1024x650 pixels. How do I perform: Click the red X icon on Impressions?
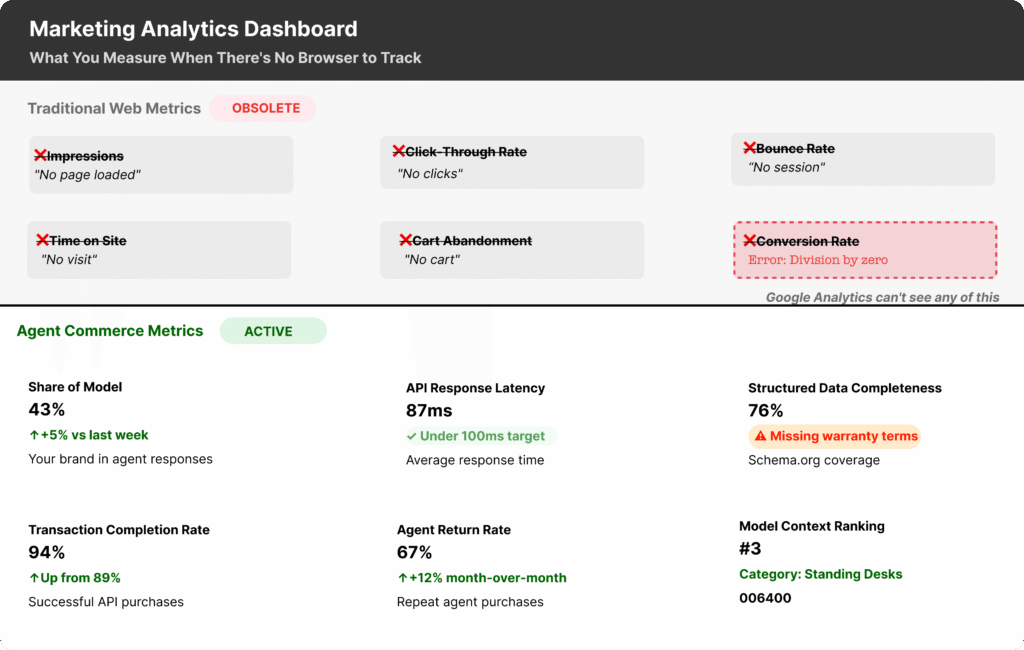[40, 156]
